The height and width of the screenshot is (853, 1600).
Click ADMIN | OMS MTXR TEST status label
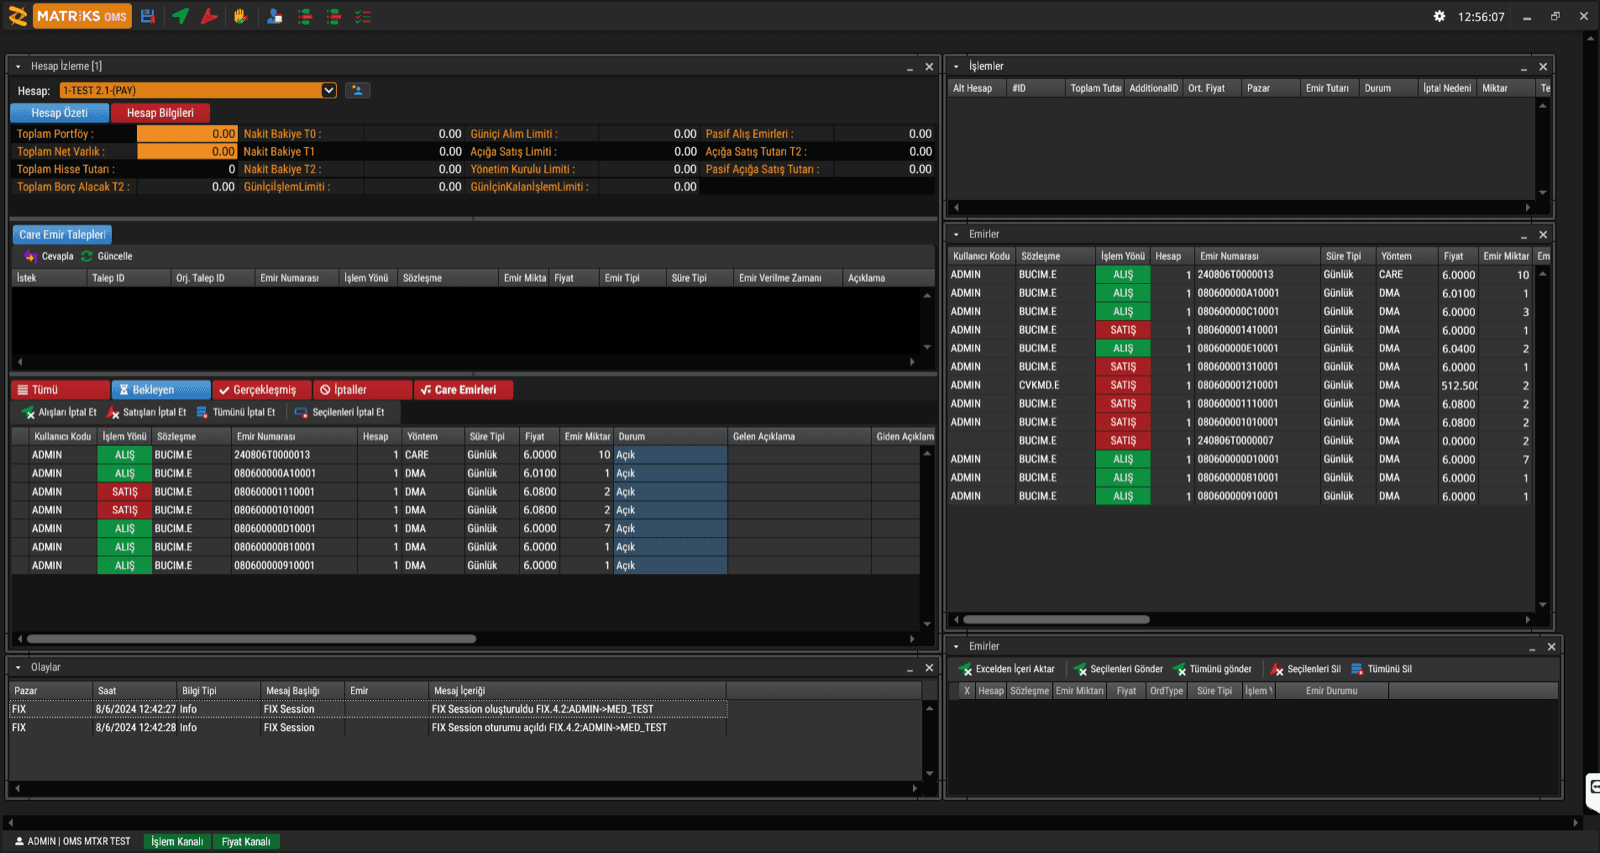[72, 841]
